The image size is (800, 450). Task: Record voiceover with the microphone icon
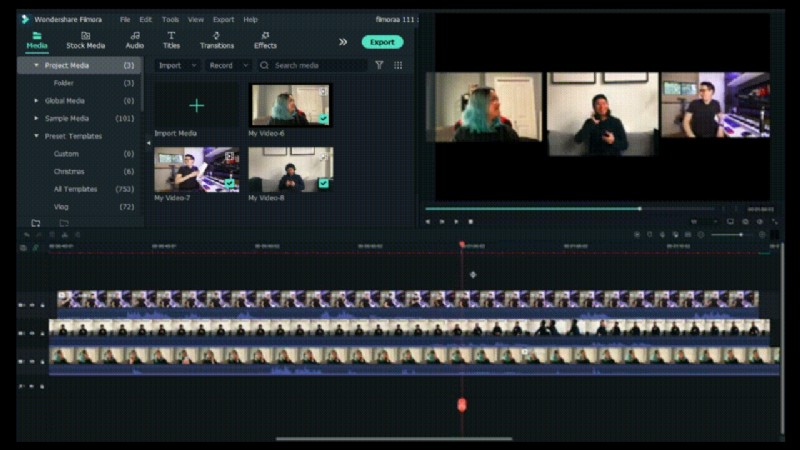pos(662,235)
